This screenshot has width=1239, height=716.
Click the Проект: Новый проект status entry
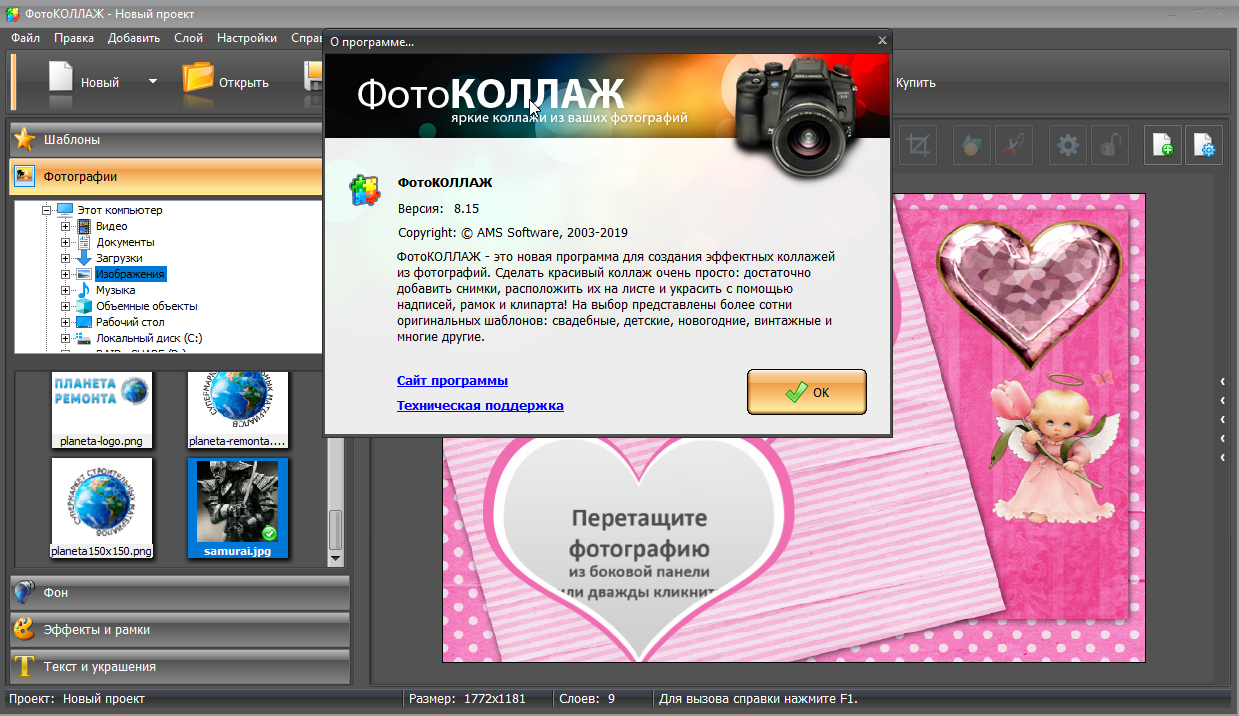(77, 698)
